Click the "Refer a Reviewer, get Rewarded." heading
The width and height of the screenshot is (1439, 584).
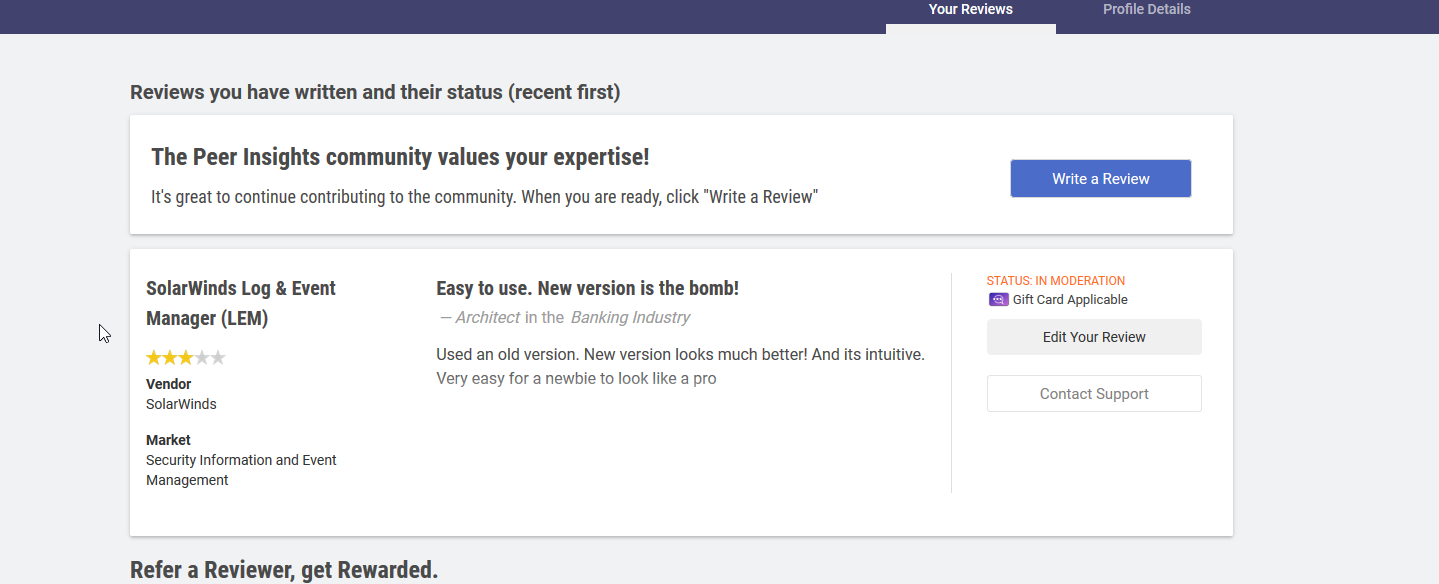284,571
